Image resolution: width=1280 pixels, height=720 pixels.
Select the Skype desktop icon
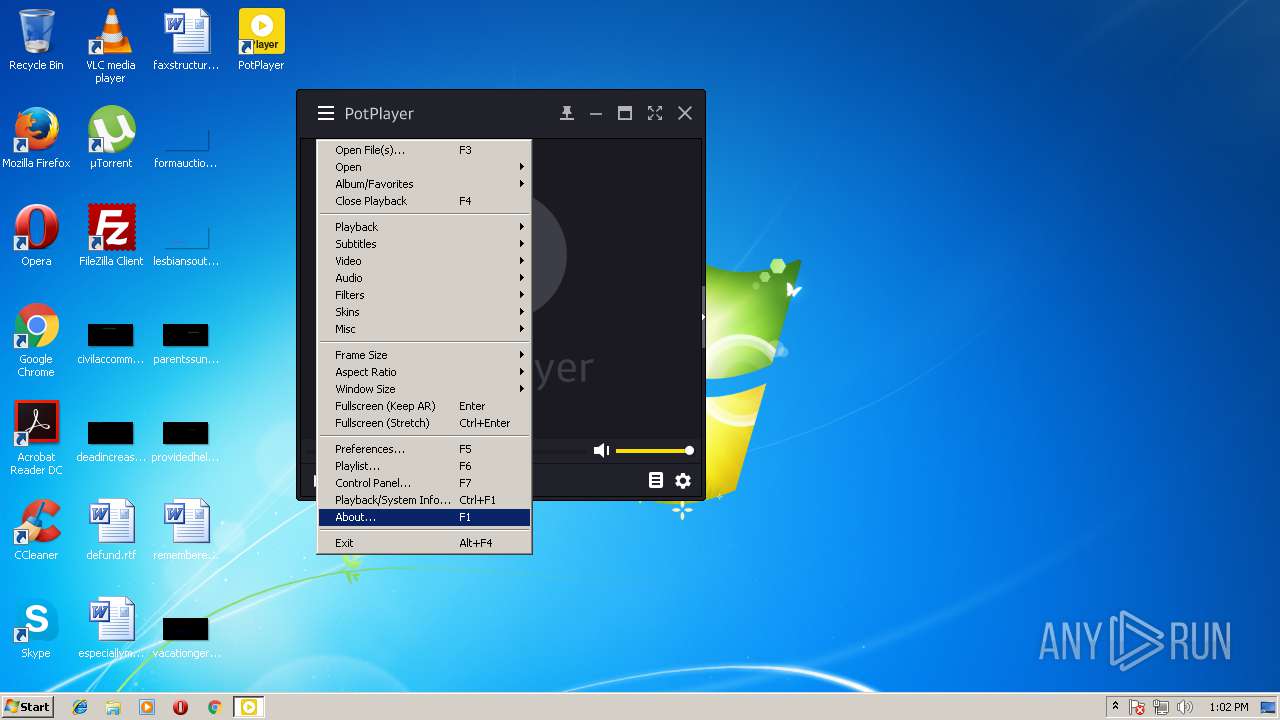[36, 628]
